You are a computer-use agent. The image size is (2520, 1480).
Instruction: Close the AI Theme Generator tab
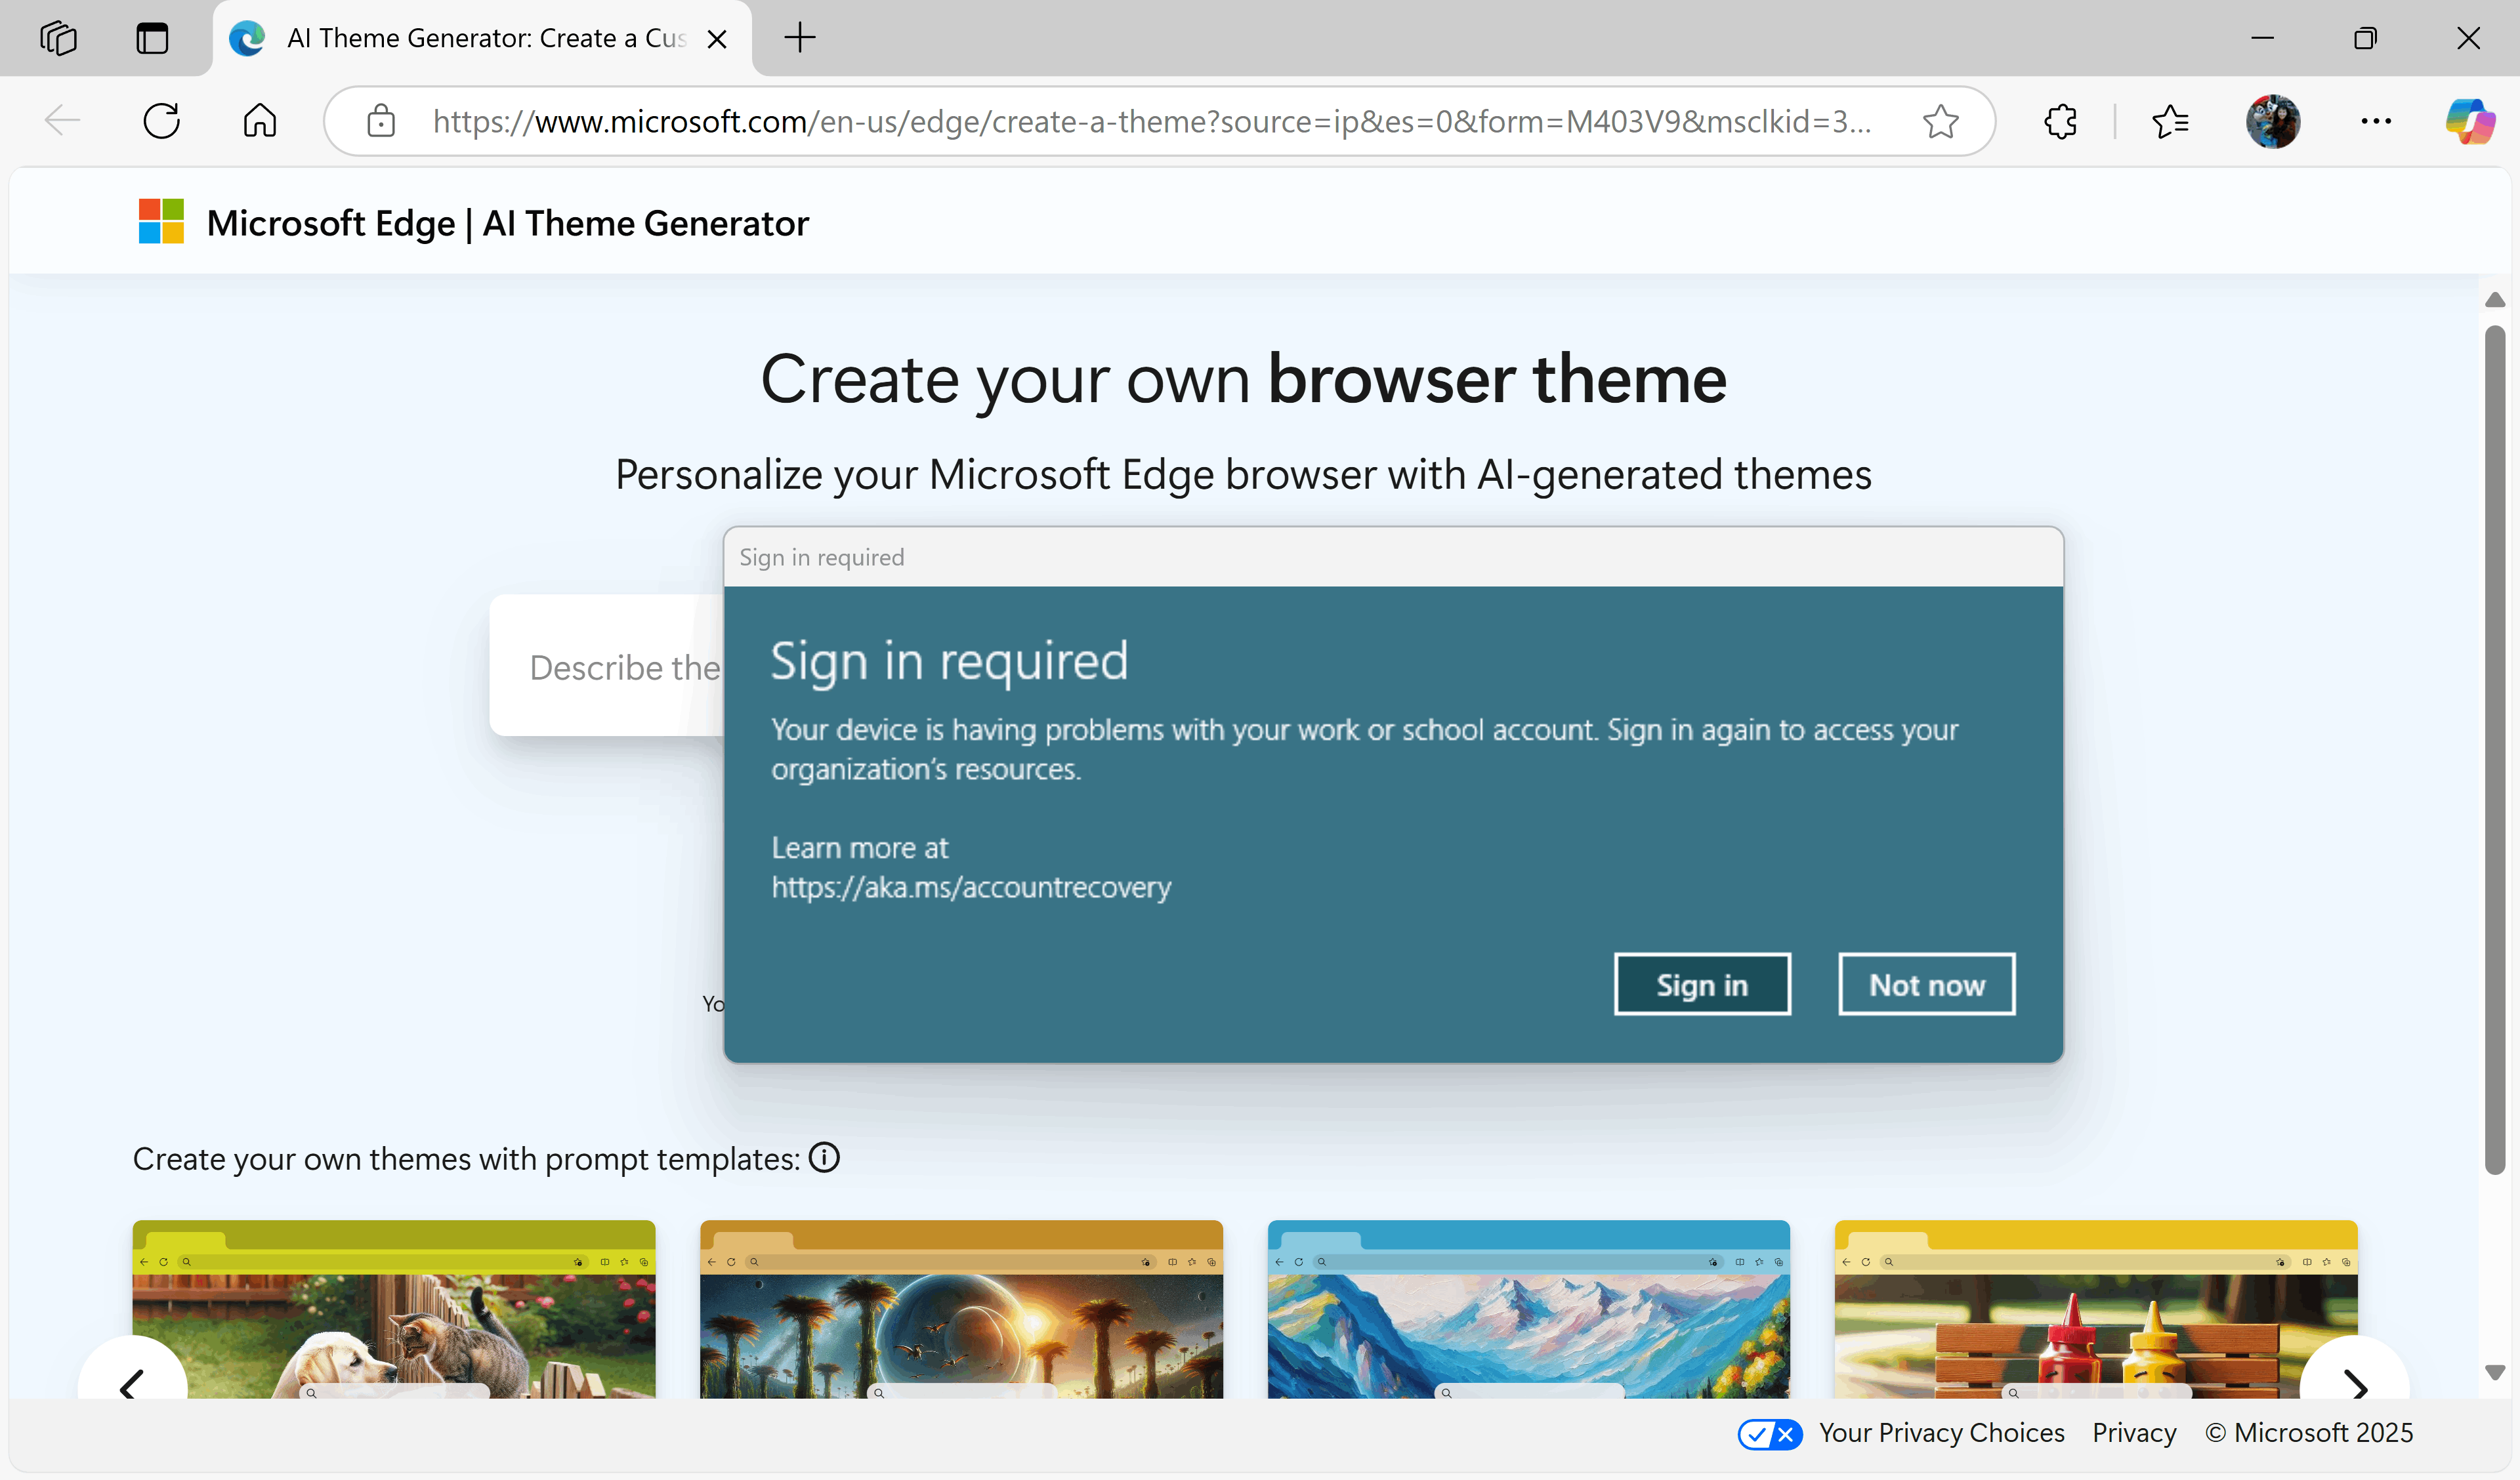717,39
